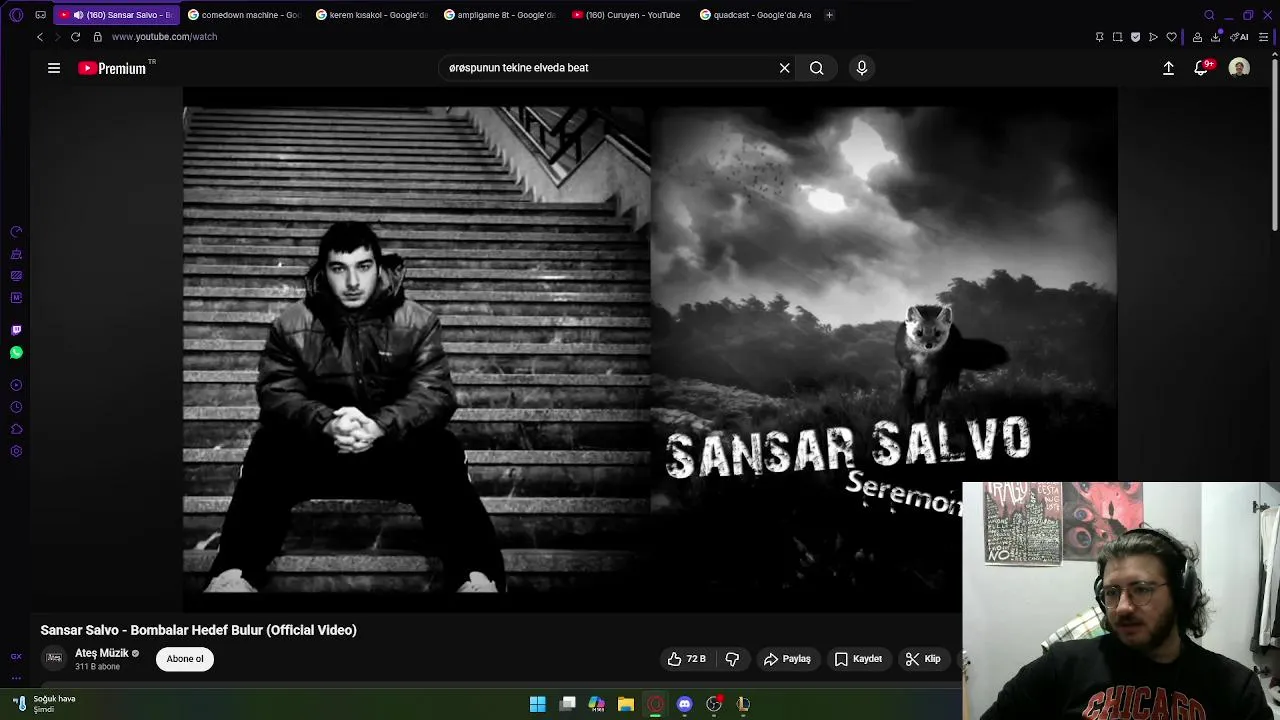This screenshot has height=720, width=1280.
Task: Open YouTube notifications bell
Action: pos(1203,68)
